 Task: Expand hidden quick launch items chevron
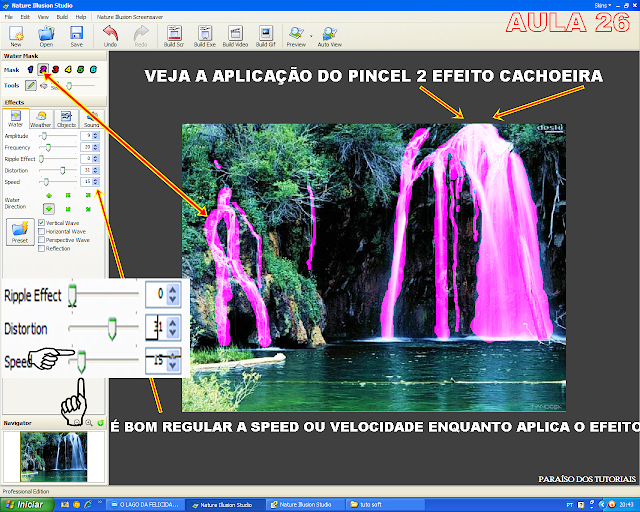click(99, 503)
